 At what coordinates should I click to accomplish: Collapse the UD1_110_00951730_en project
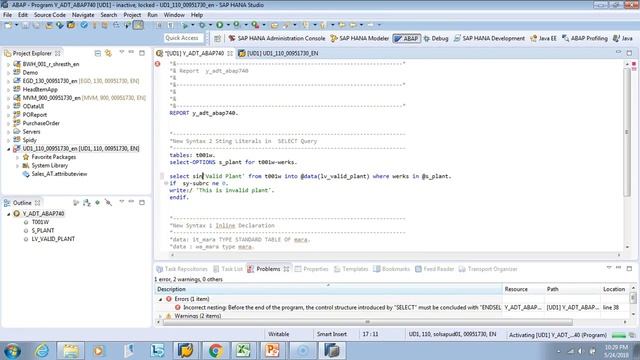(x=9, y=149)
